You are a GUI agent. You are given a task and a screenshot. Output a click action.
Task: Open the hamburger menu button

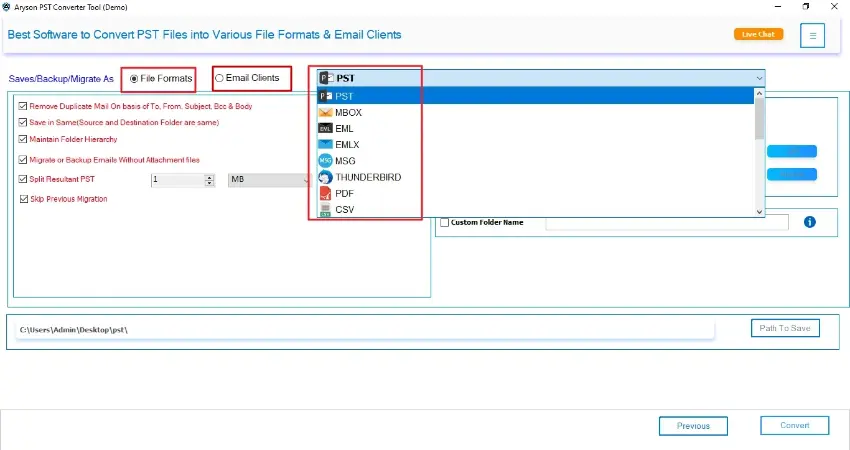pos(812,35)
